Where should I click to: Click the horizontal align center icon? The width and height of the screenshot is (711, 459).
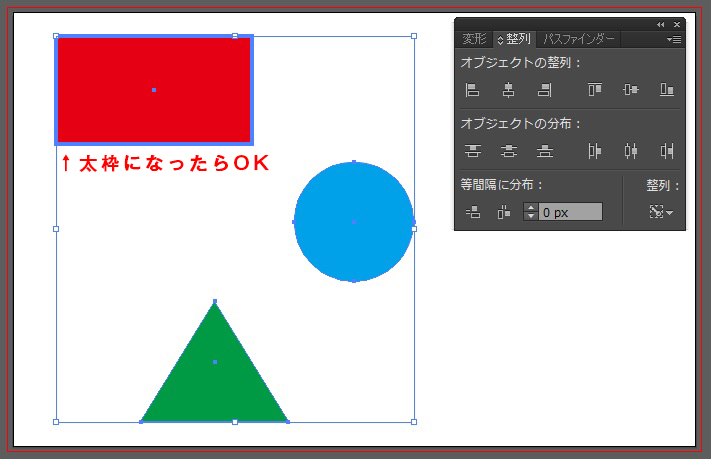click(x=509, y=90)
